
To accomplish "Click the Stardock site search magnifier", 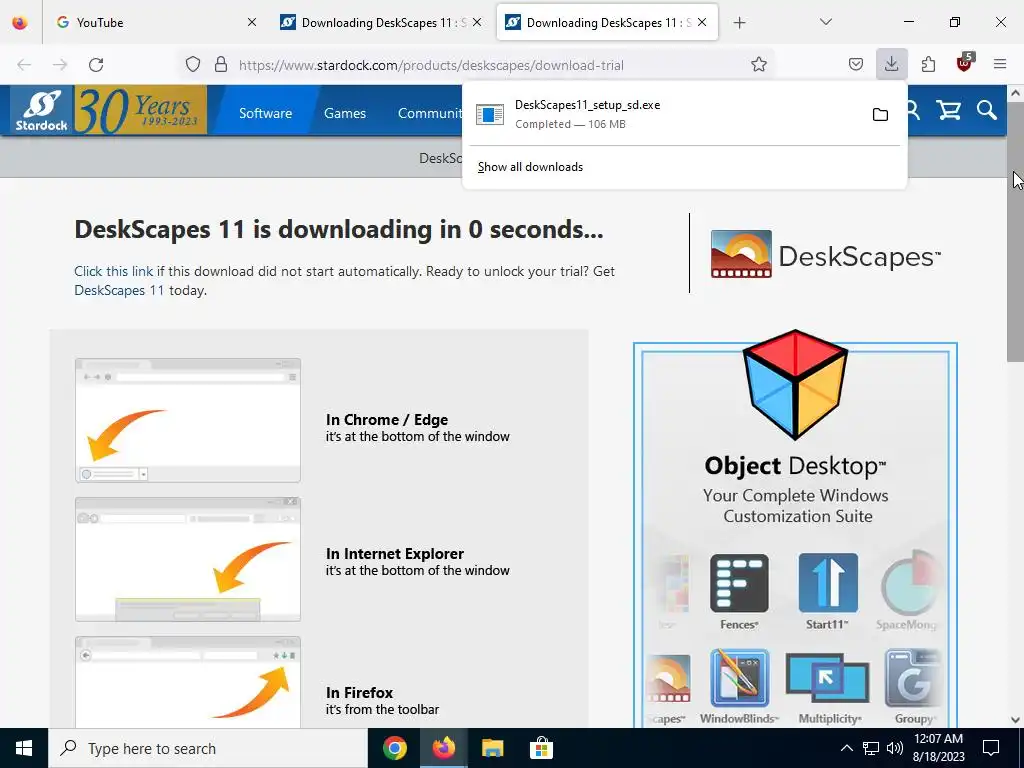I will (x=987, y=111).
